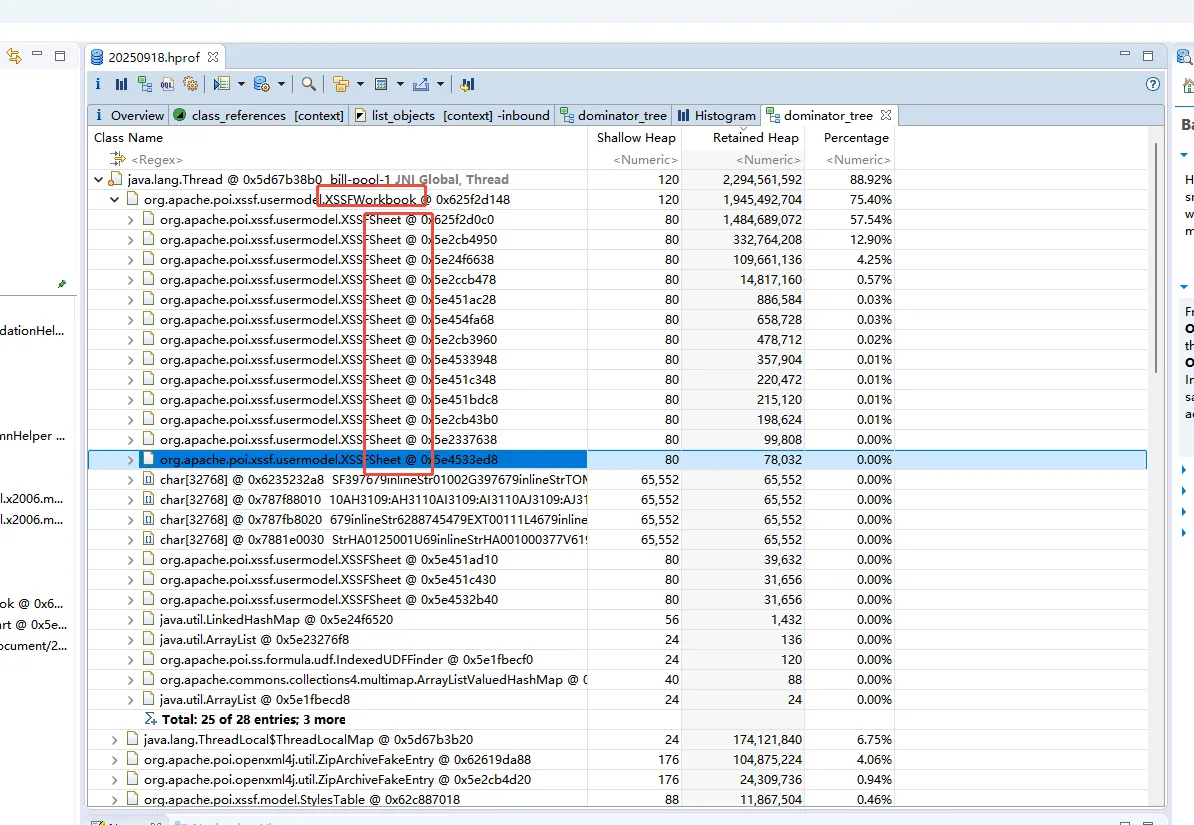
Task: Select char[32768] 0x787f88010 row
Action: (x=617, y=500)
